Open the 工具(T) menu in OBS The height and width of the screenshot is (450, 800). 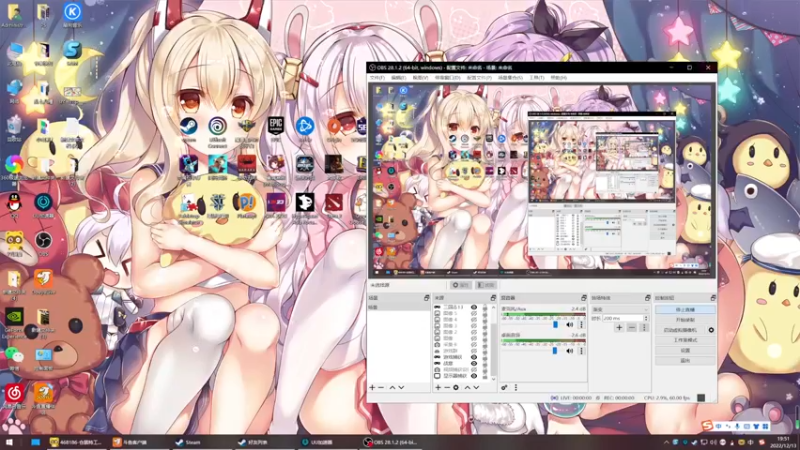[537, 78]
